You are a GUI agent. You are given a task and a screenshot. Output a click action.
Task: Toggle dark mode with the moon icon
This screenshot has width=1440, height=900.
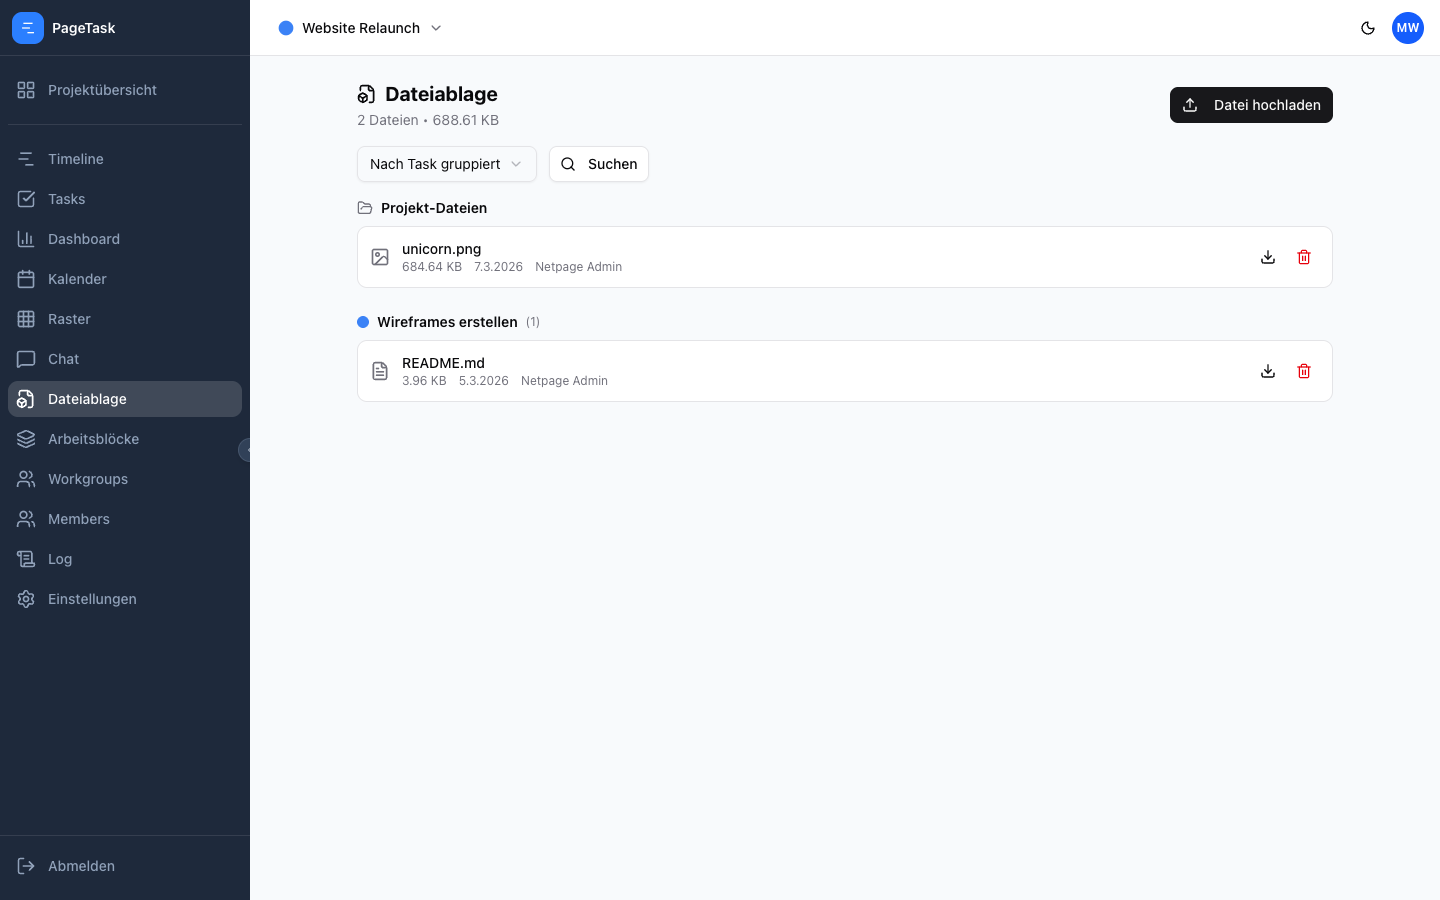pyautogui.click(x=1368, y=28)
